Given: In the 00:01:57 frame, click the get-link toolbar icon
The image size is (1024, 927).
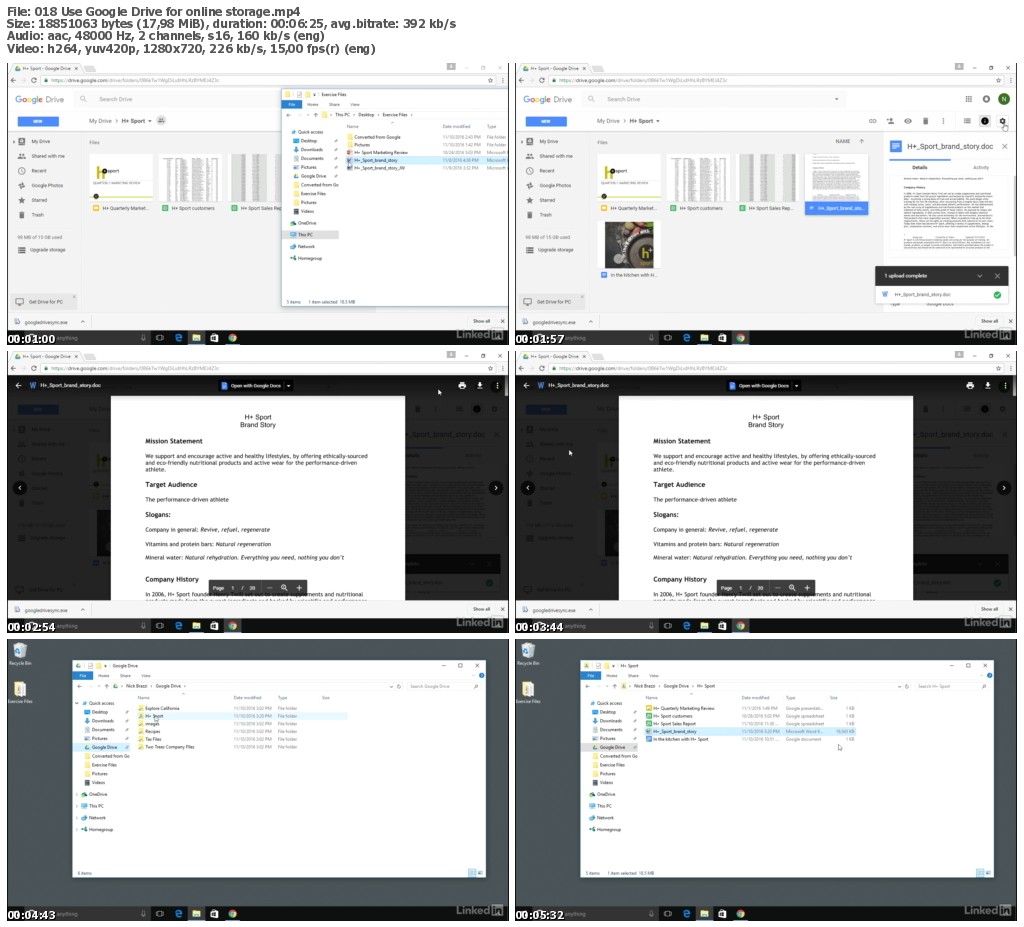Looking at the screenshot, I should click(872, 121).
